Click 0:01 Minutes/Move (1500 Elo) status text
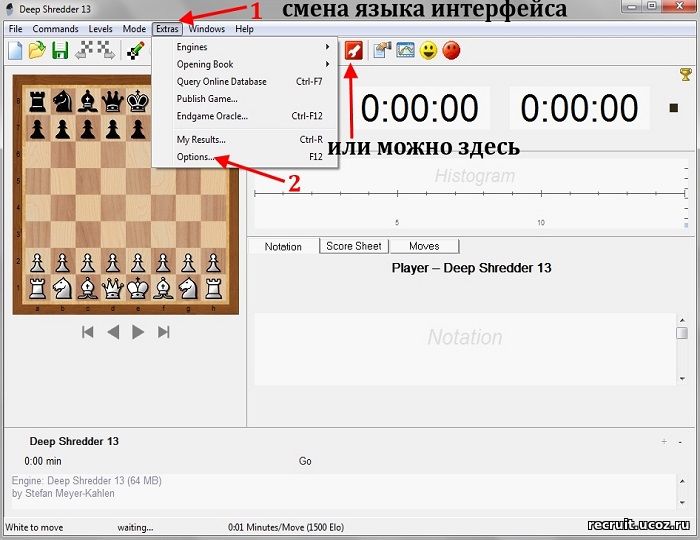This screenshot has height=540, width=700. click(x=286, y=528)
